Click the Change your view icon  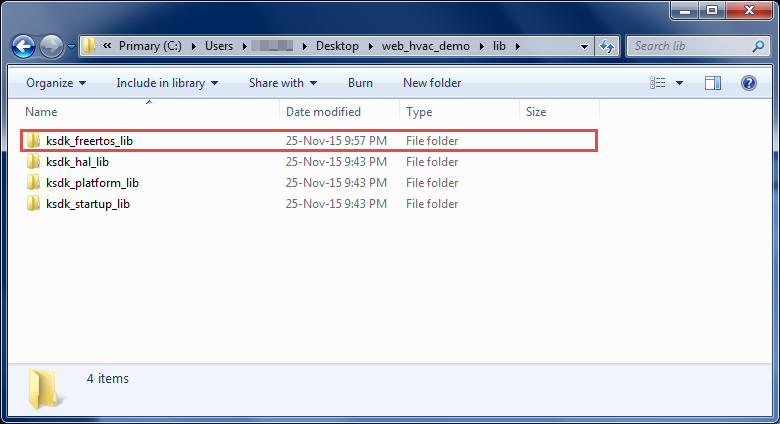(658, 83)
